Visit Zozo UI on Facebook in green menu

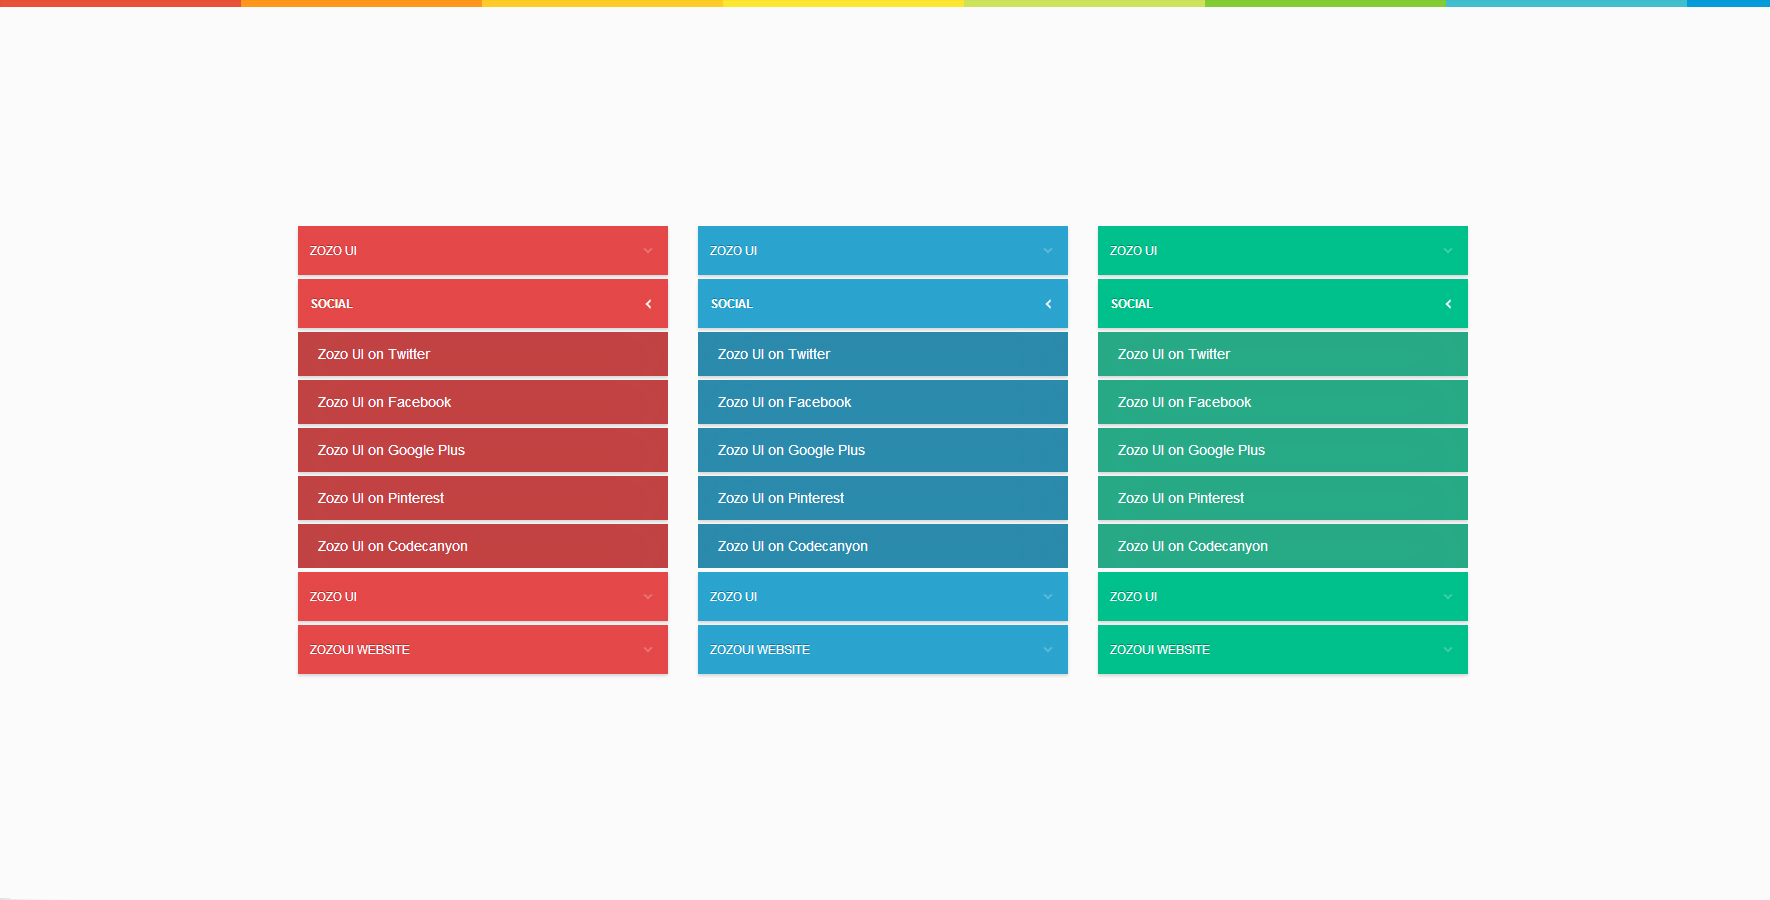1283,402
